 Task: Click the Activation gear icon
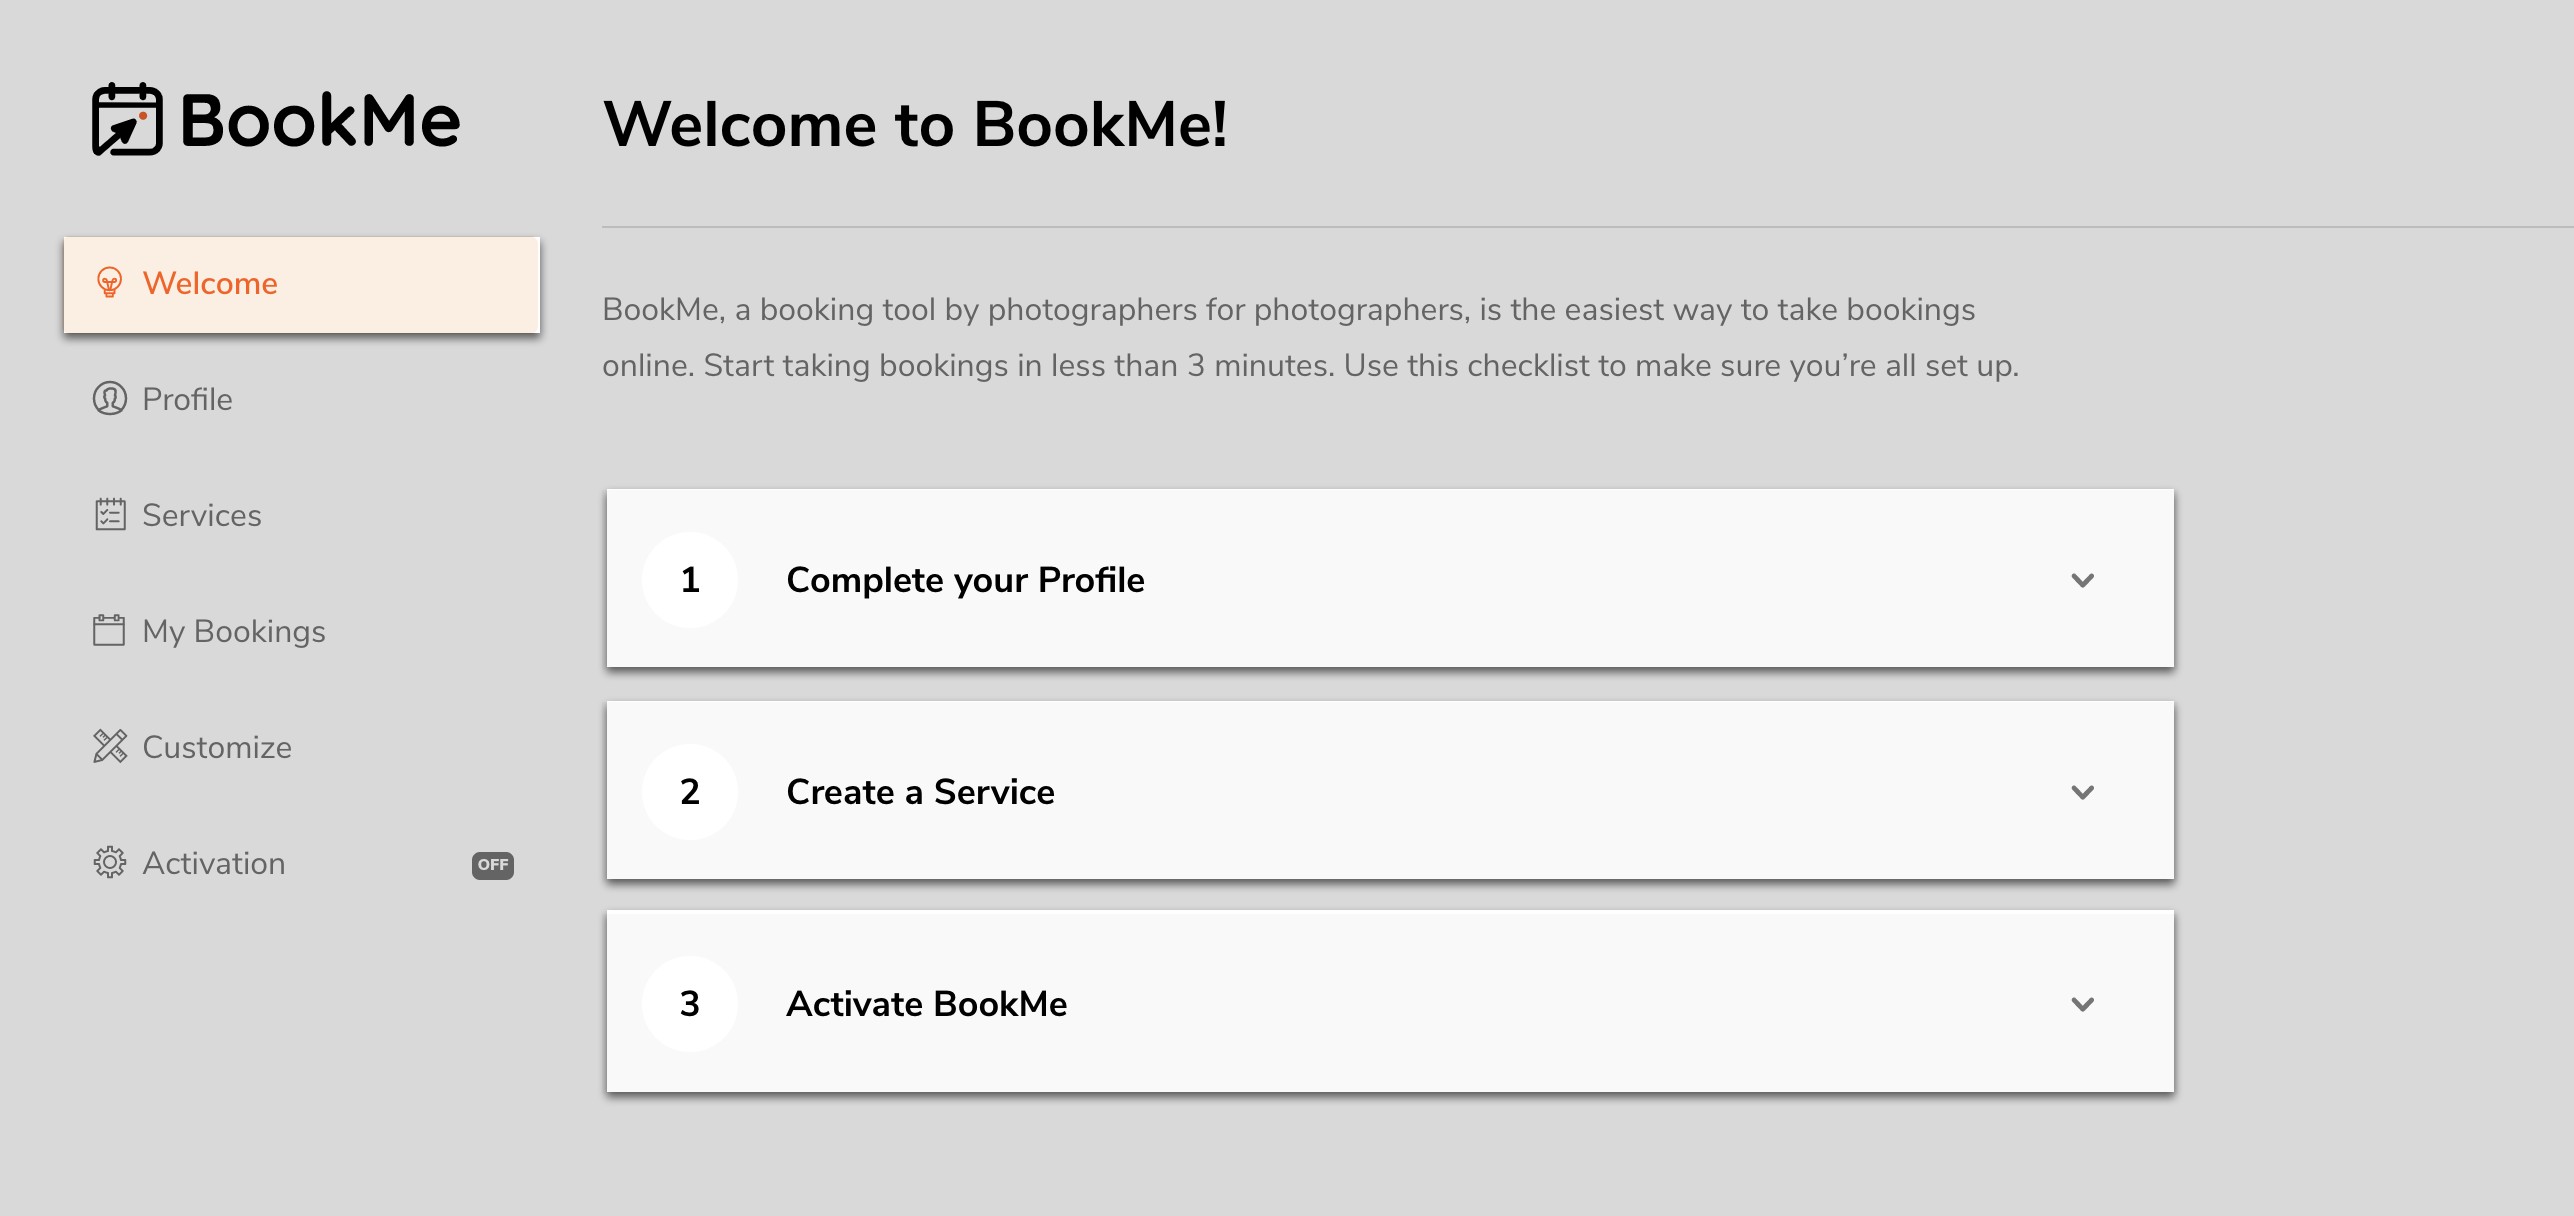[110, 862]
